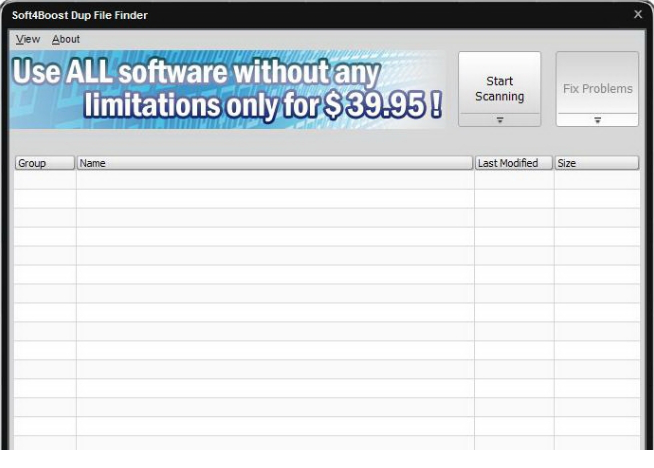Expand the Start Scanning dropdown arrow

point(499,120)
